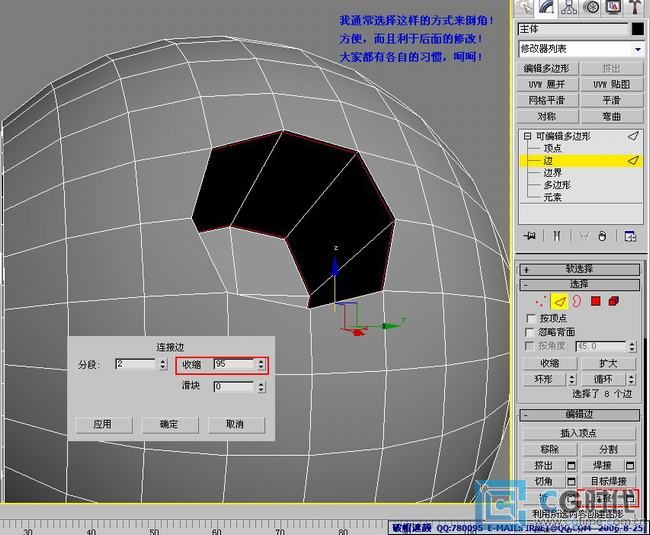Select 多边形 sub-level in modifier stack
The image size is (650, 535).
pos(557,185)
